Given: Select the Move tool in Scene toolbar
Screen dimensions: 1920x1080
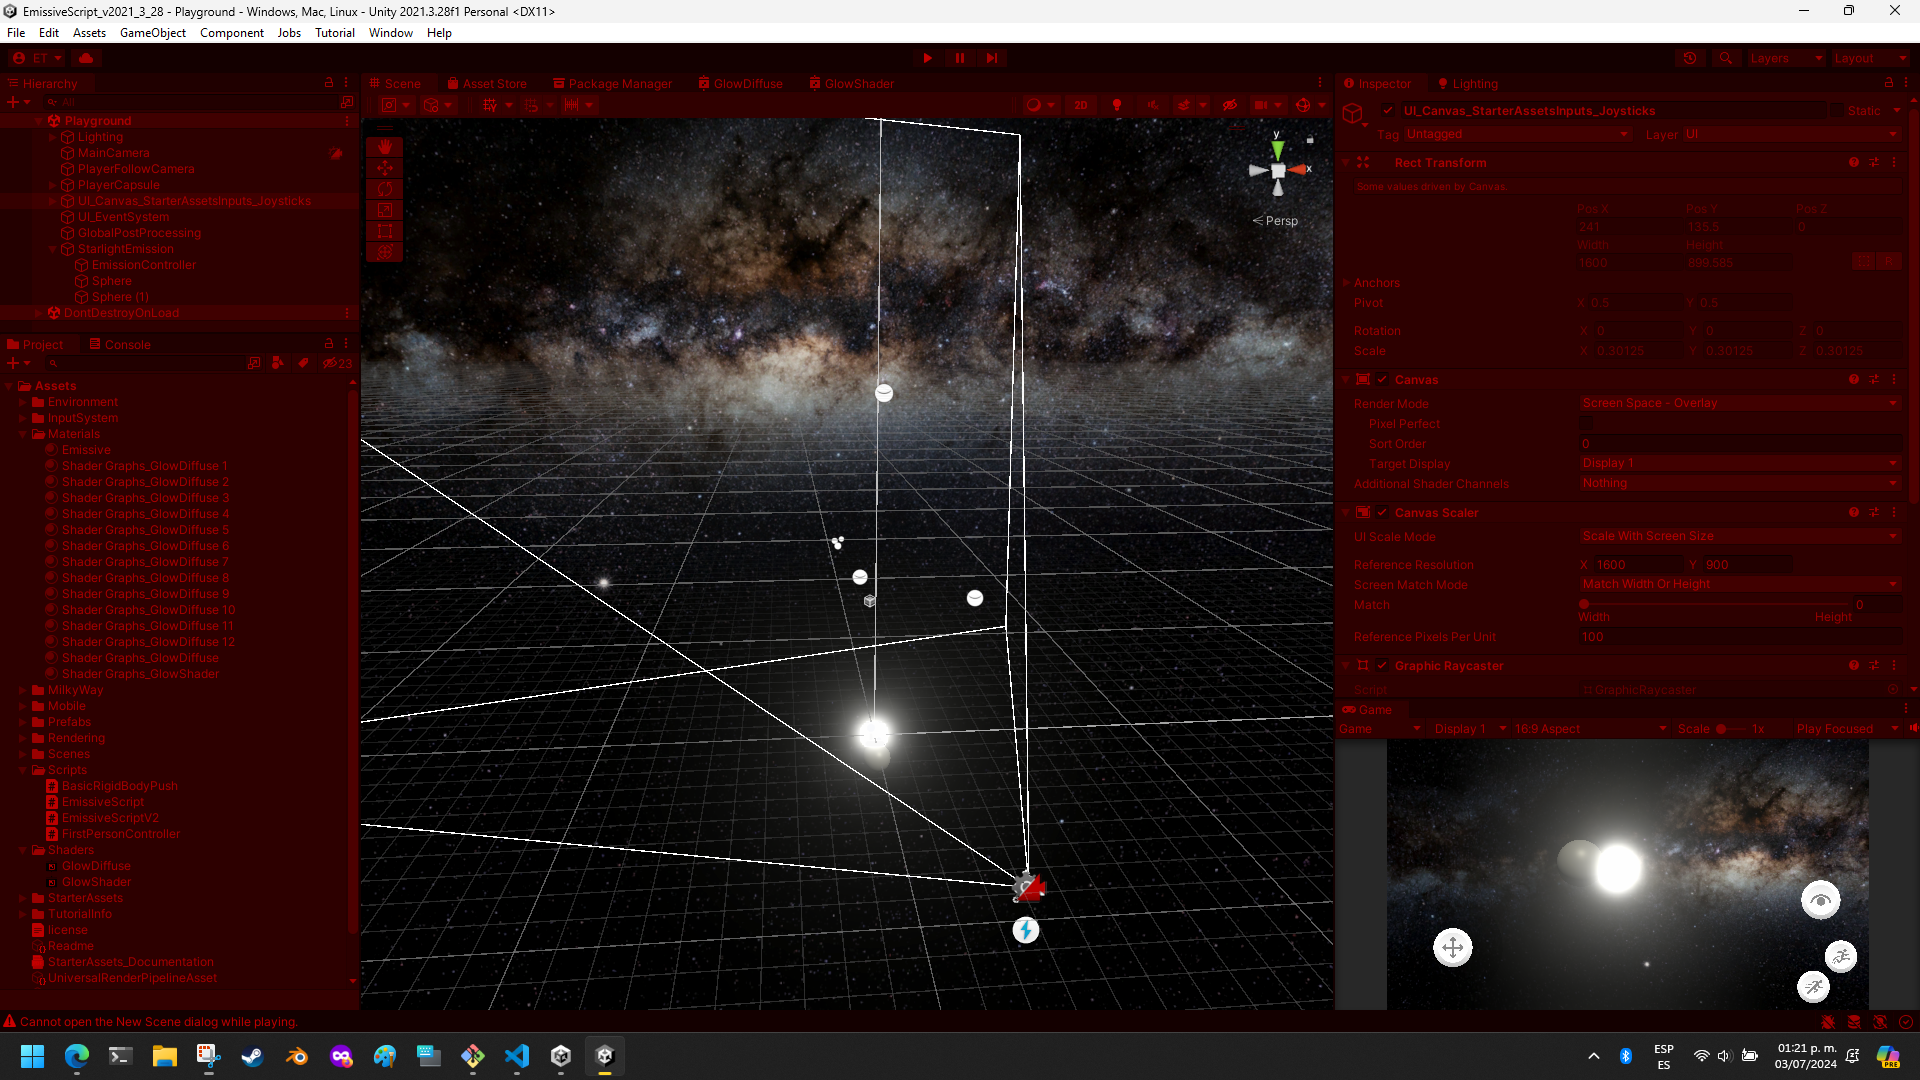Looking at the screenshot, I should tap(385, 168).
